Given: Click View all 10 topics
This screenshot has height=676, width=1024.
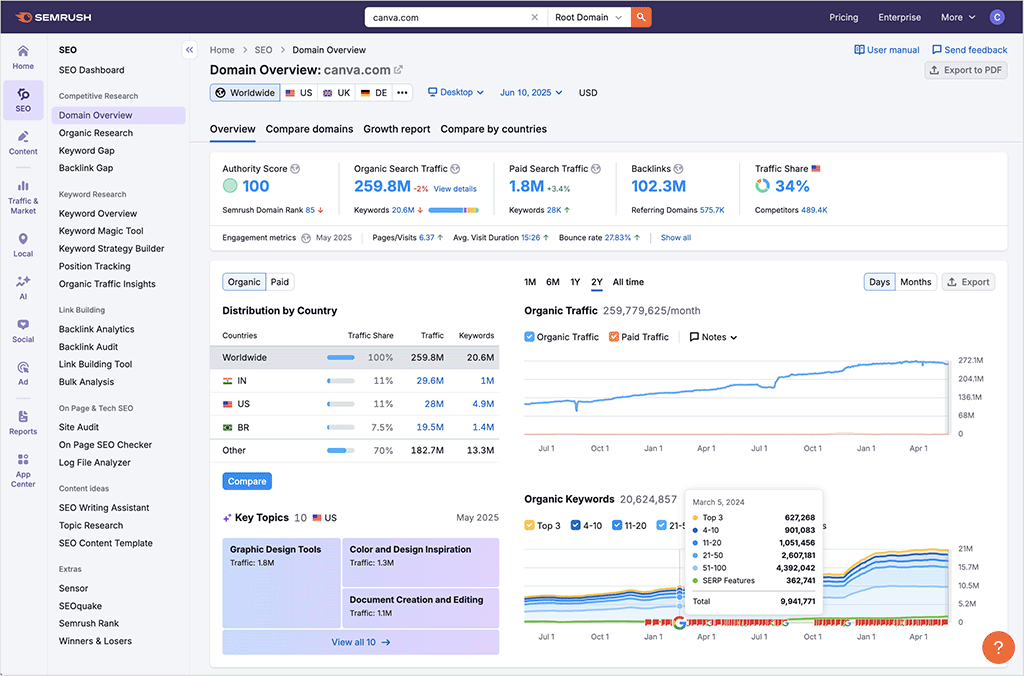Looking at the screenshot, I should pos(360,642).
